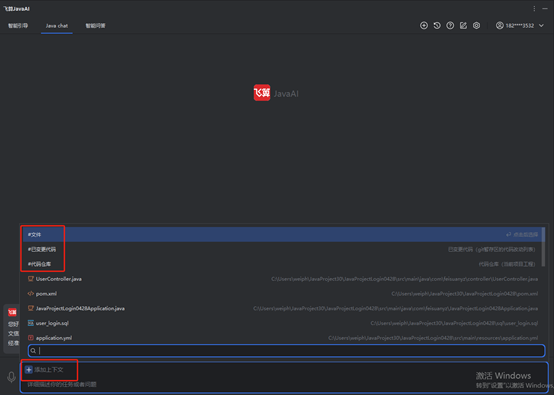The height and width of the screenshot is (395, 554).
Task: Click the context search input field
Action: (x=287, y=350)
